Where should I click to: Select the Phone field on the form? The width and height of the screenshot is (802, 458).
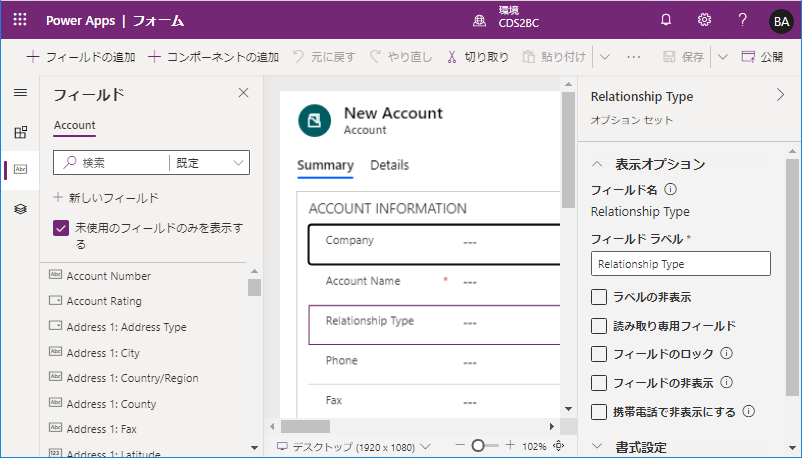pyautogui.click(x=434, y=364)
